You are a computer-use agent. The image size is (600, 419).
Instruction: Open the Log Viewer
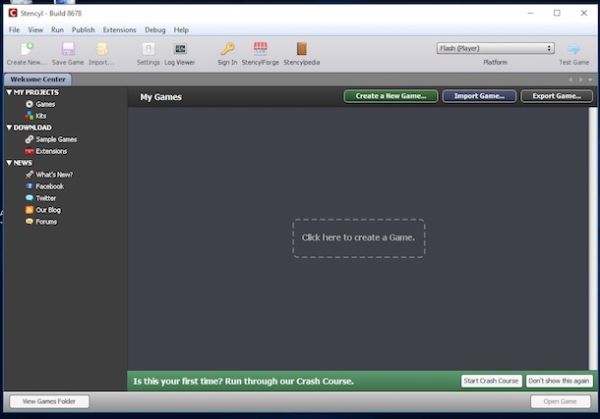pyautogui.click(x=180, y=49)
